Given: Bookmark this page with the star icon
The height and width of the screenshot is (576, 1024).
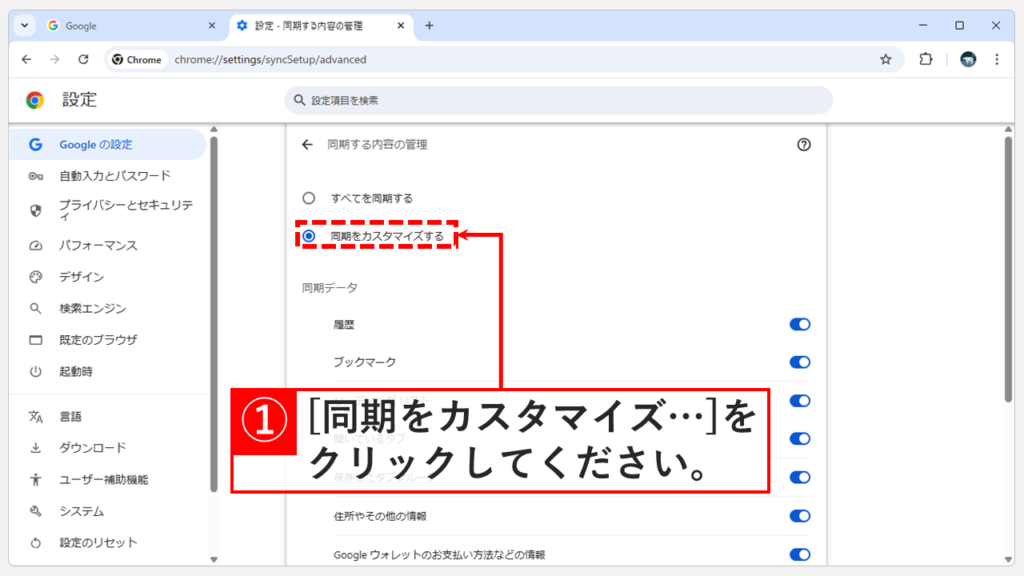Looking at the screenshot, I should tap(886, 59).
